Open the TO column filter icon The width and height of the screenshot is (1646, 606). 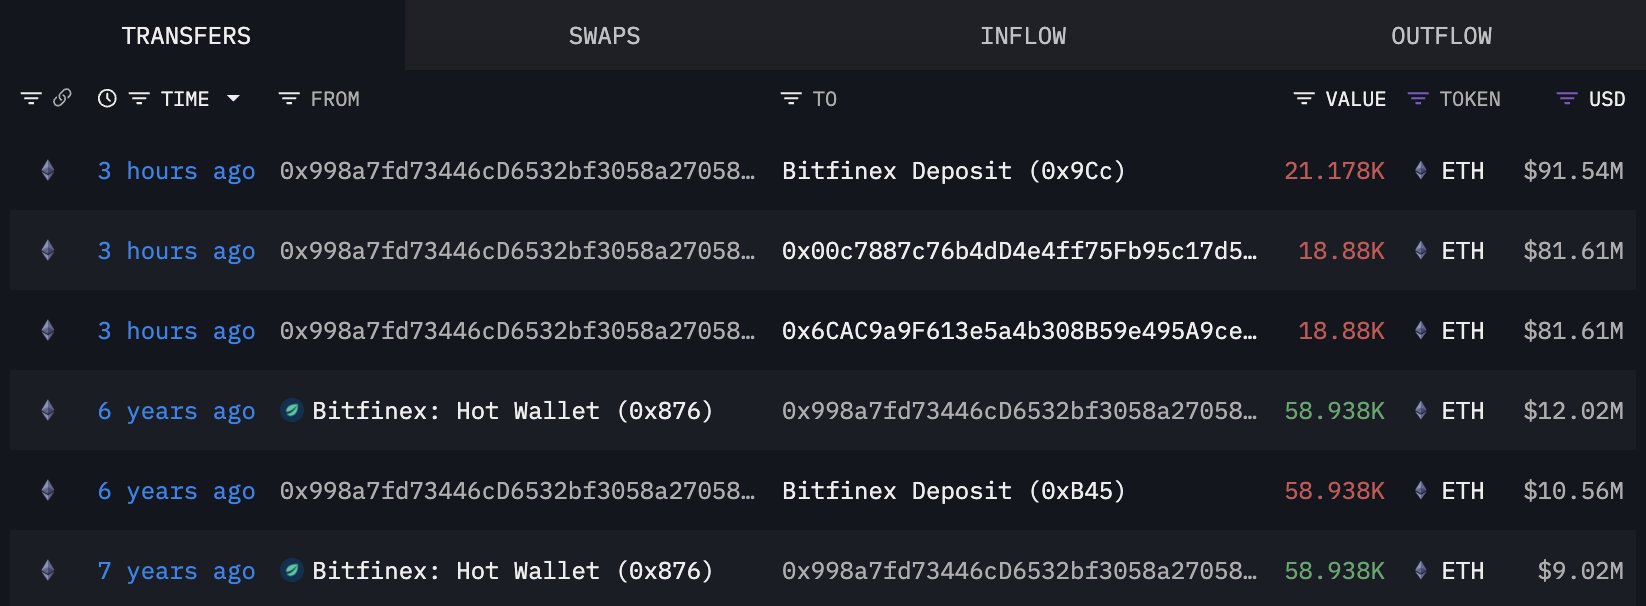click(791, 98)
